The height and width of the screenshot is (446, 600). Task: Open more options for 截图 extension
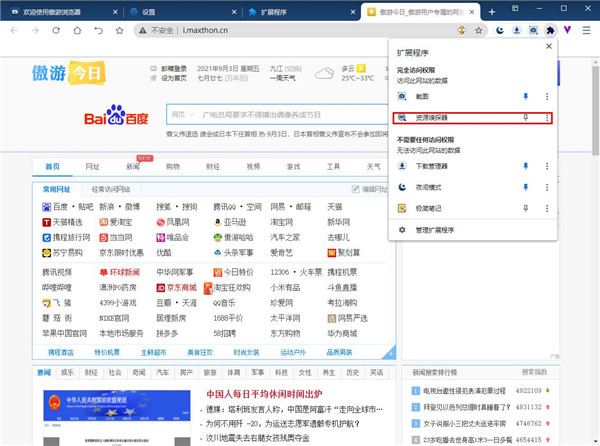pos(546,96)
